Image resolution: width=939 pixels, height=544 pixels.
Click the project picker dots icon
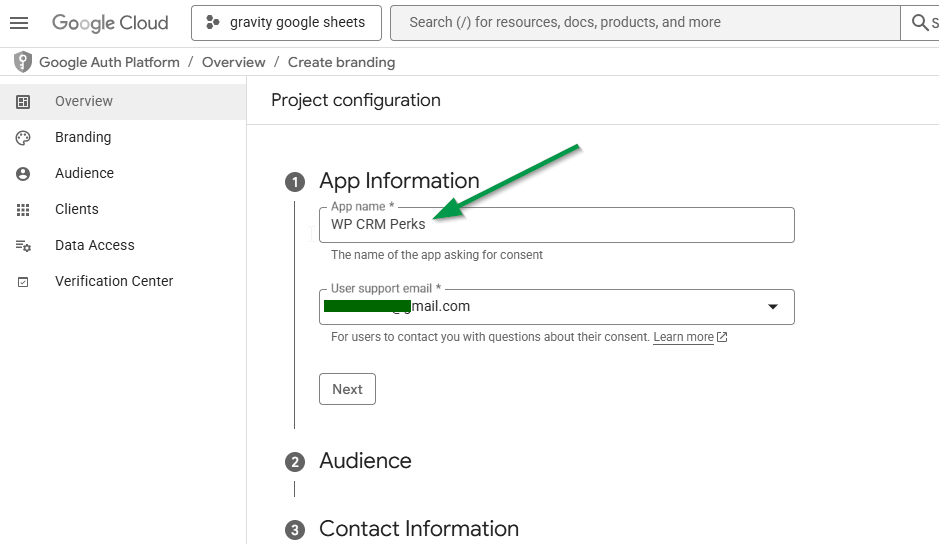tap(213, 23)
